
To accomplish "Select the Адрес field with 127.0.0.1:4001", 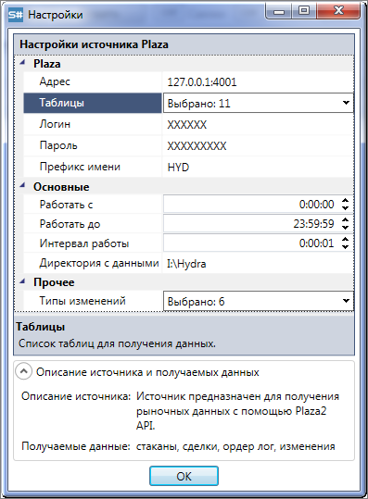I will click(x=258, y=82).
